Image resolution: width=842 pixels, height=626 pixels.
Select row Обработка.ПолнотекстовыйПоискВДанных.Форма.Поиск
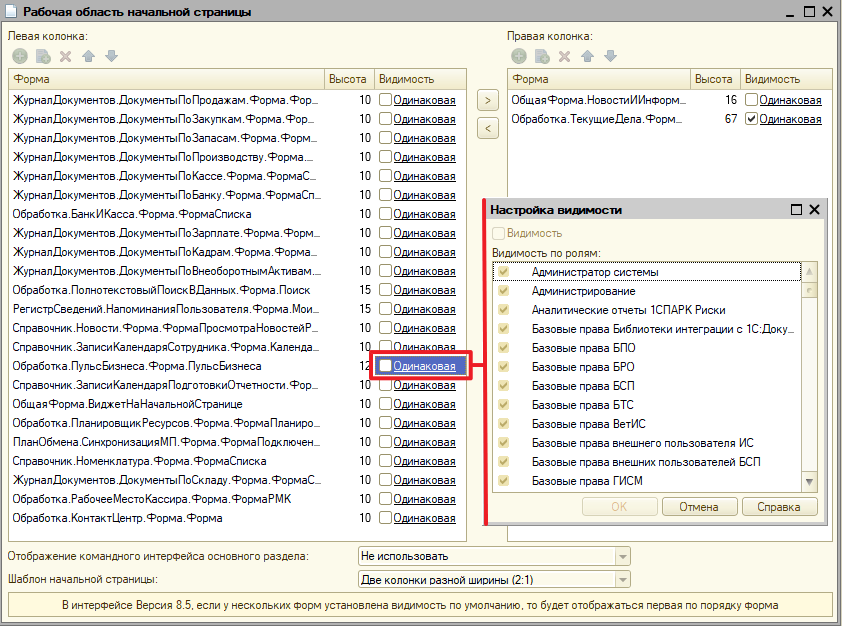(x=162, y=290)
